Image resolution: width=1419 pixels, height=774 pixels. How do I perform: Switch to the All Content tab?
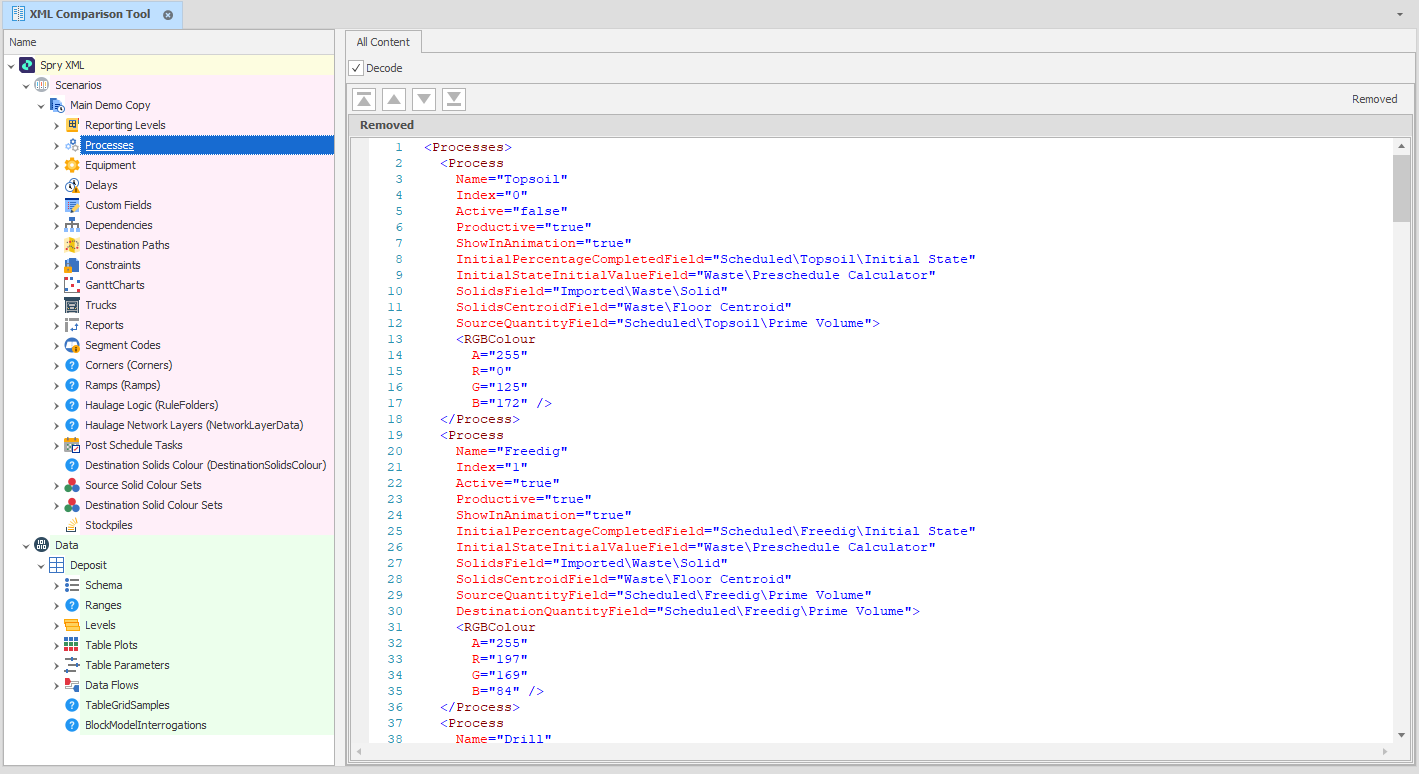pyautogui.click(x=383, y=42)
